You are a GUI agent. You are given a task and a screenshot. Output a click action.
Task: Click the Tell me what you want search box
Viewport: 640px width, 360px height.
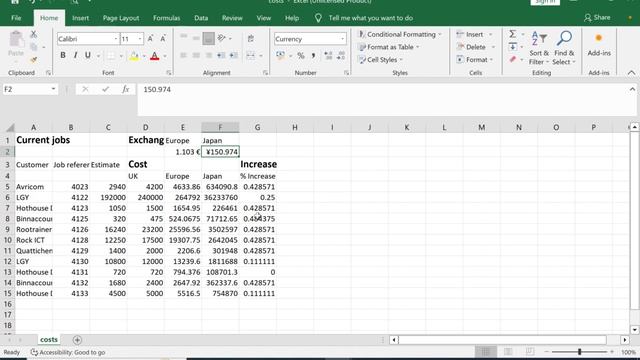(x=371, y=18)
